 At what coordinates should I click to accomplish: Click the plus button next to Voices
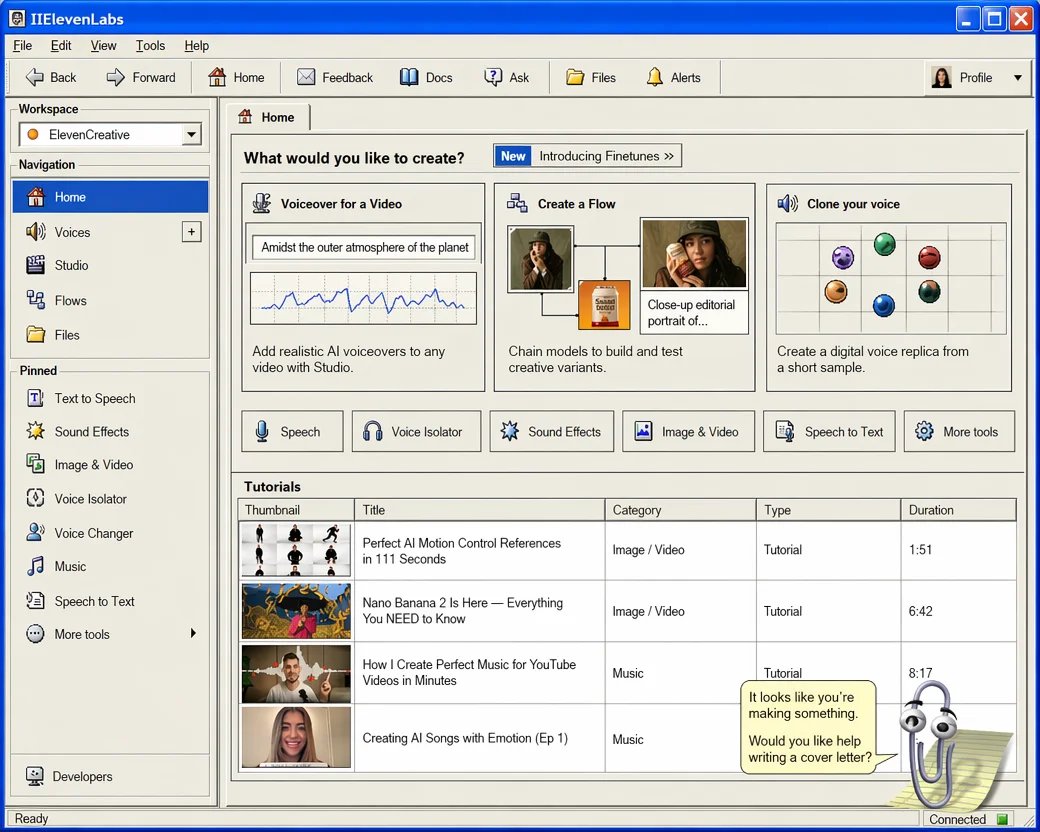192,232
